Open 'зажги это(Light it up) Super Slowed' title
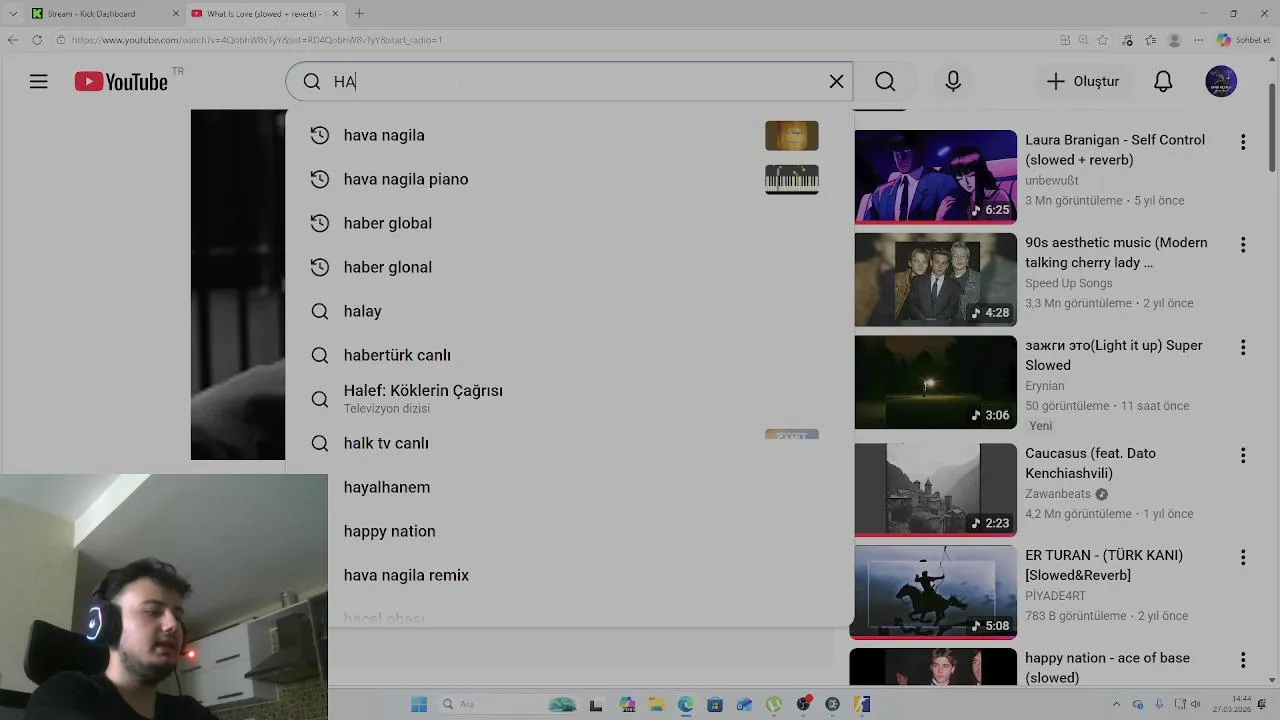The width and height of the screenshot is (1280, 720). click(x=1114, y=355)
